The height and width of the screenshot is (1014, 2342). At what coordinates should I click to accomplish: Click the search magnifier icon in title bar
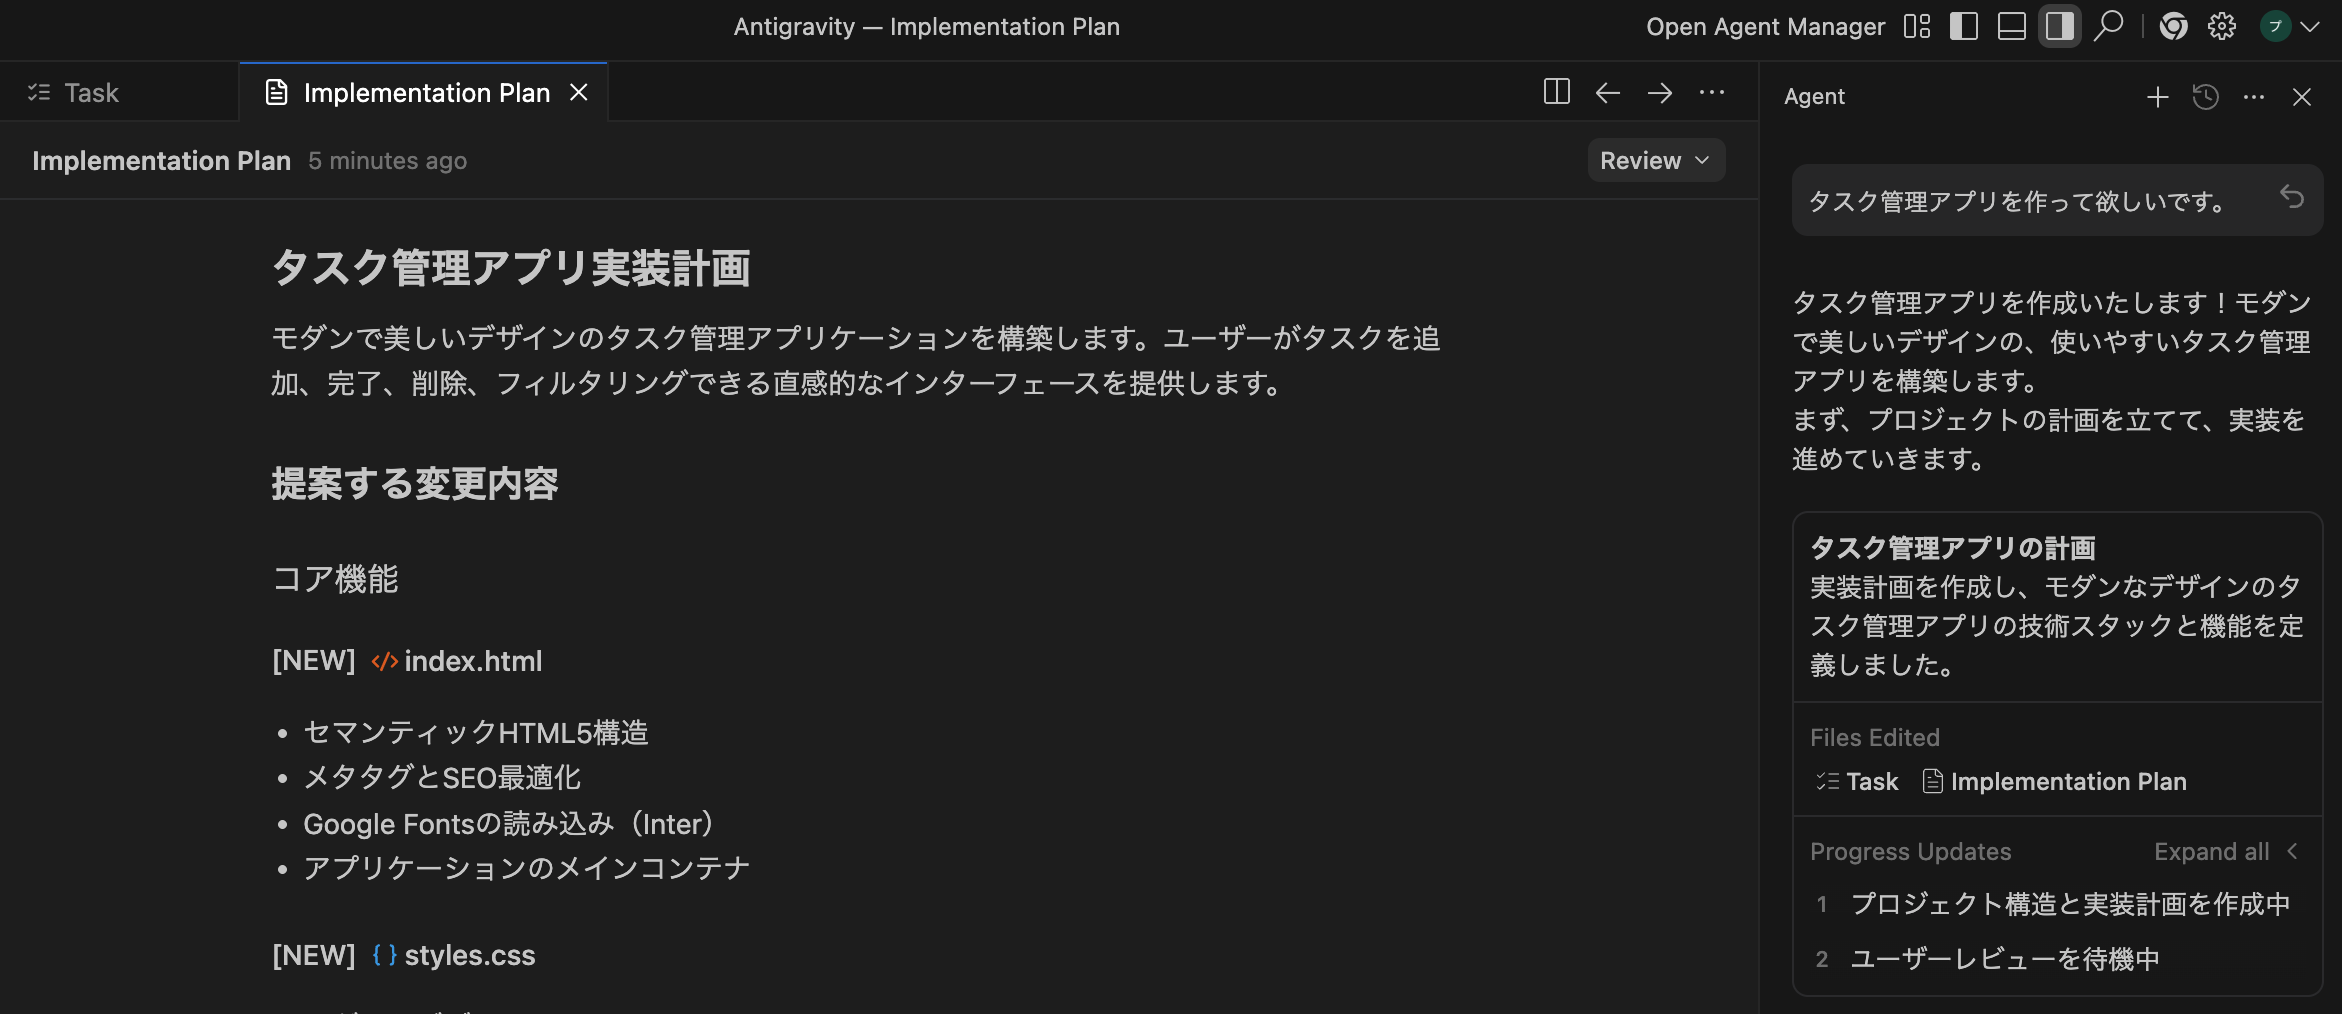(x=2108, y=26)
